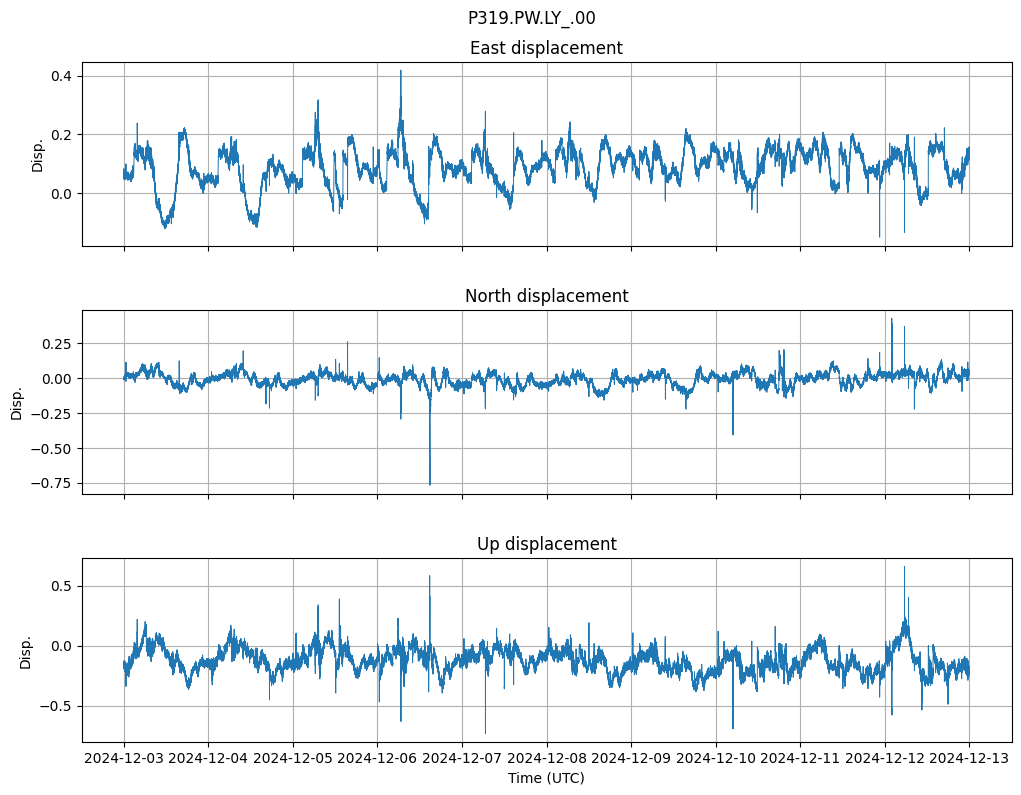Pick the 2024-12-05 date tick label
This screenshot has height=795, width=1021.
click(x=293, y=759)
